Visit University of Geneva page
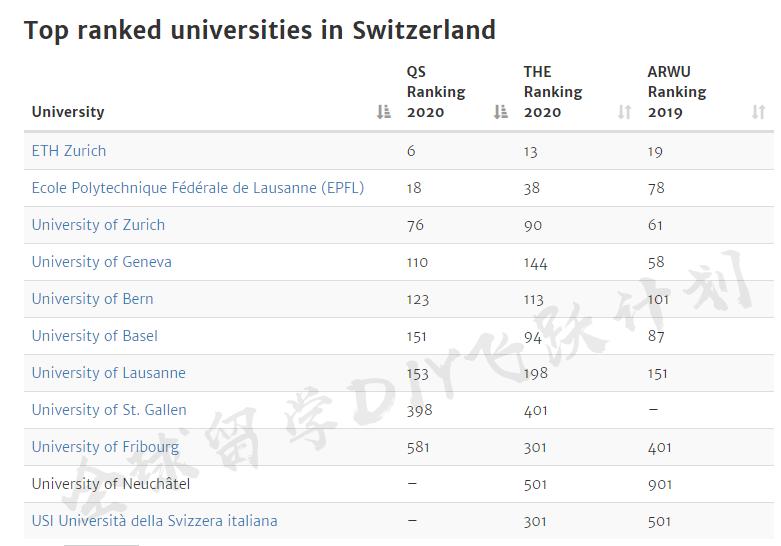 [x=101, y=262]
